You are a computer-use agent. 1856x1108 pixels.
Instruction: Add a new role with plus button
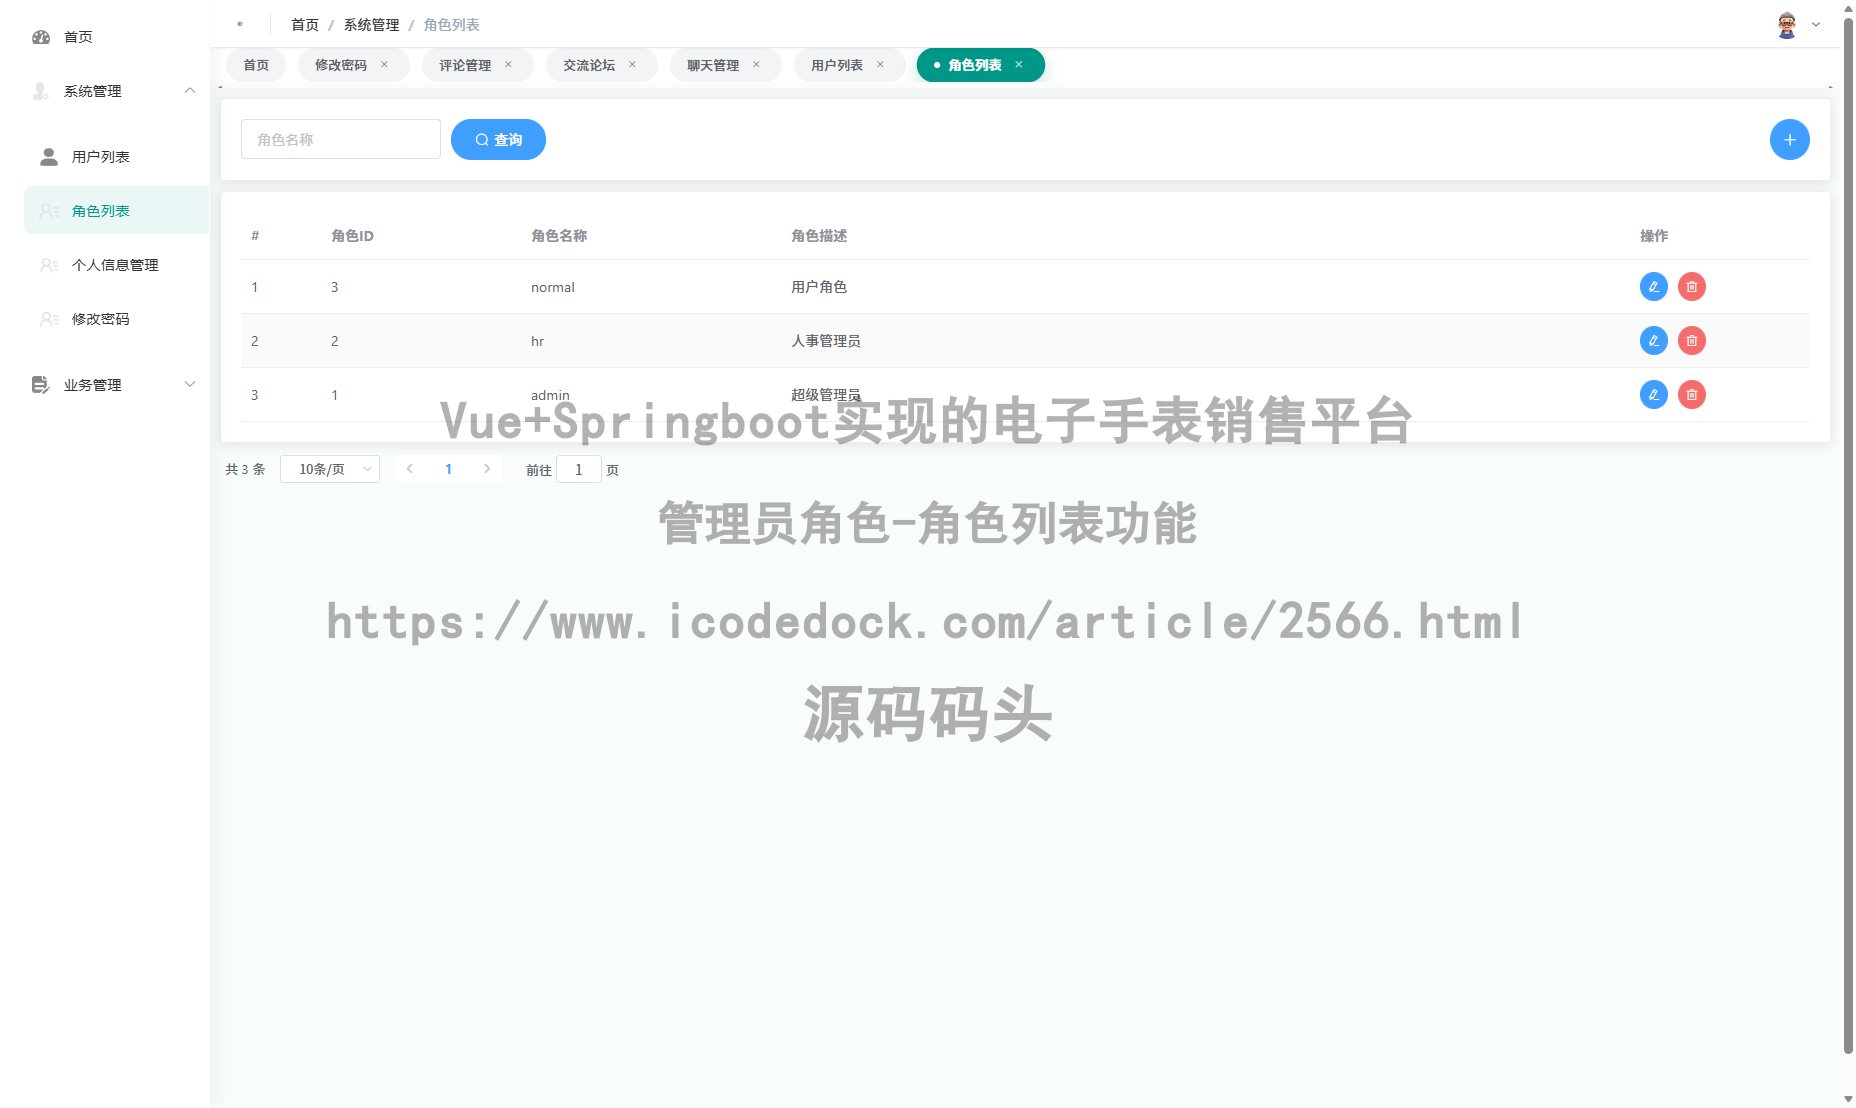click(1789, 139)
